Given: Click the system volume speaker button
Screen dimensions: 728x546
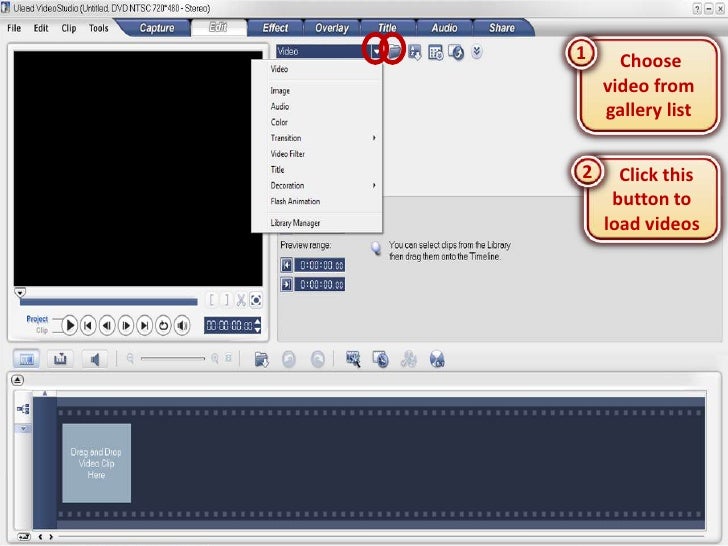Looking at the screenshot, I should pos(182,325).
